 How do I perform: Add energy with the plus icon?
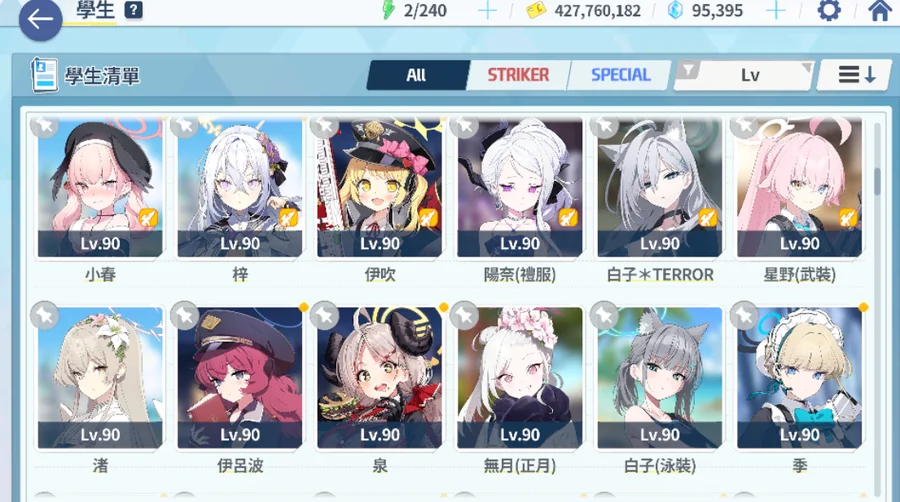pos(487,10)
